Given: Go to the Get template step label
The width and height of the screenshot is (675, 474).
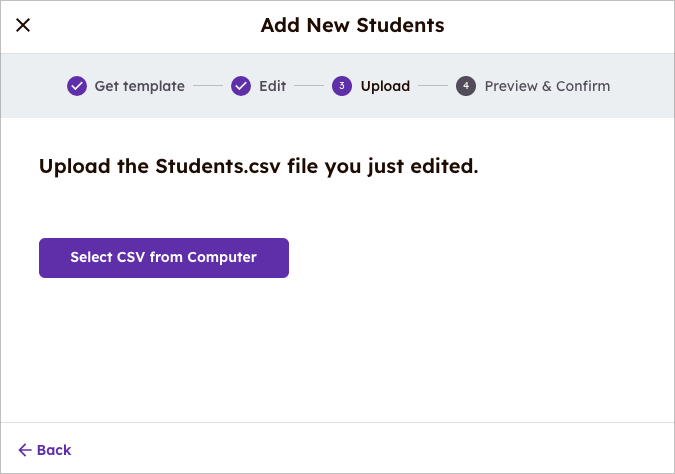Looking at the screenshot, I should coord(139,86).
